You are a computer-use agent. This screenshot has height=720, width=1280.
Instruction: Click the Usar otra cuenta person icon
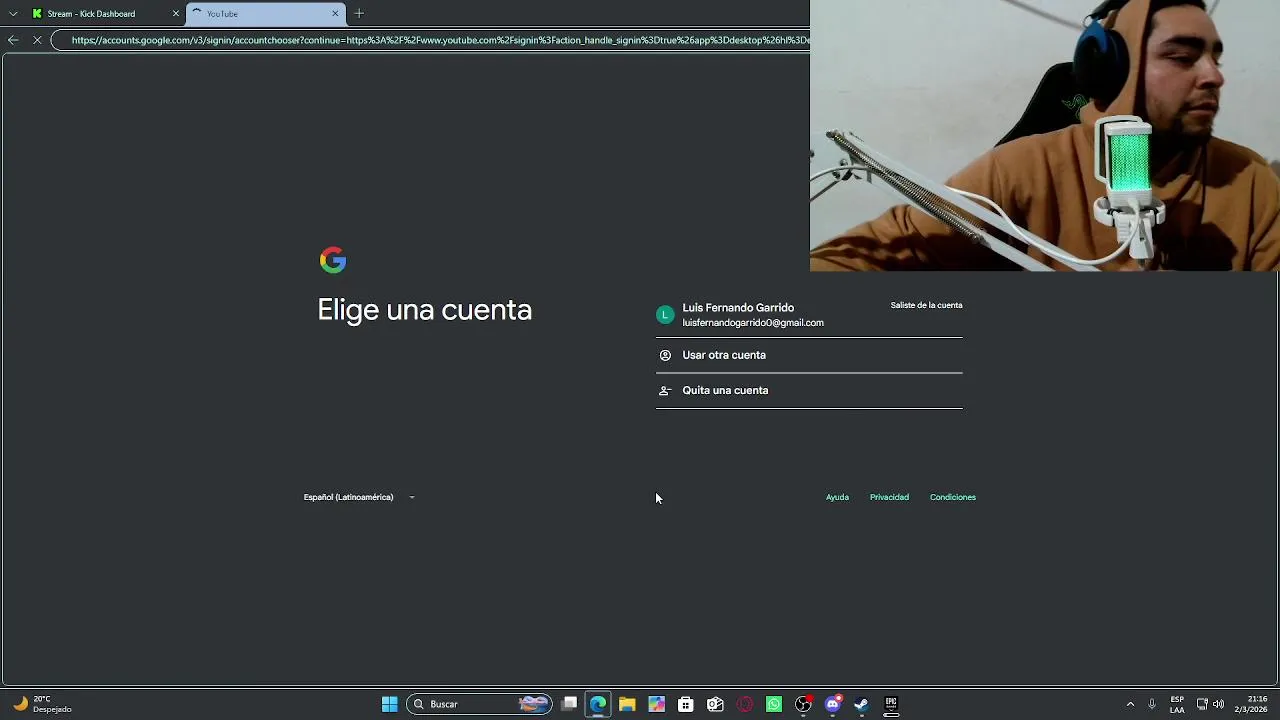point(665,355)
